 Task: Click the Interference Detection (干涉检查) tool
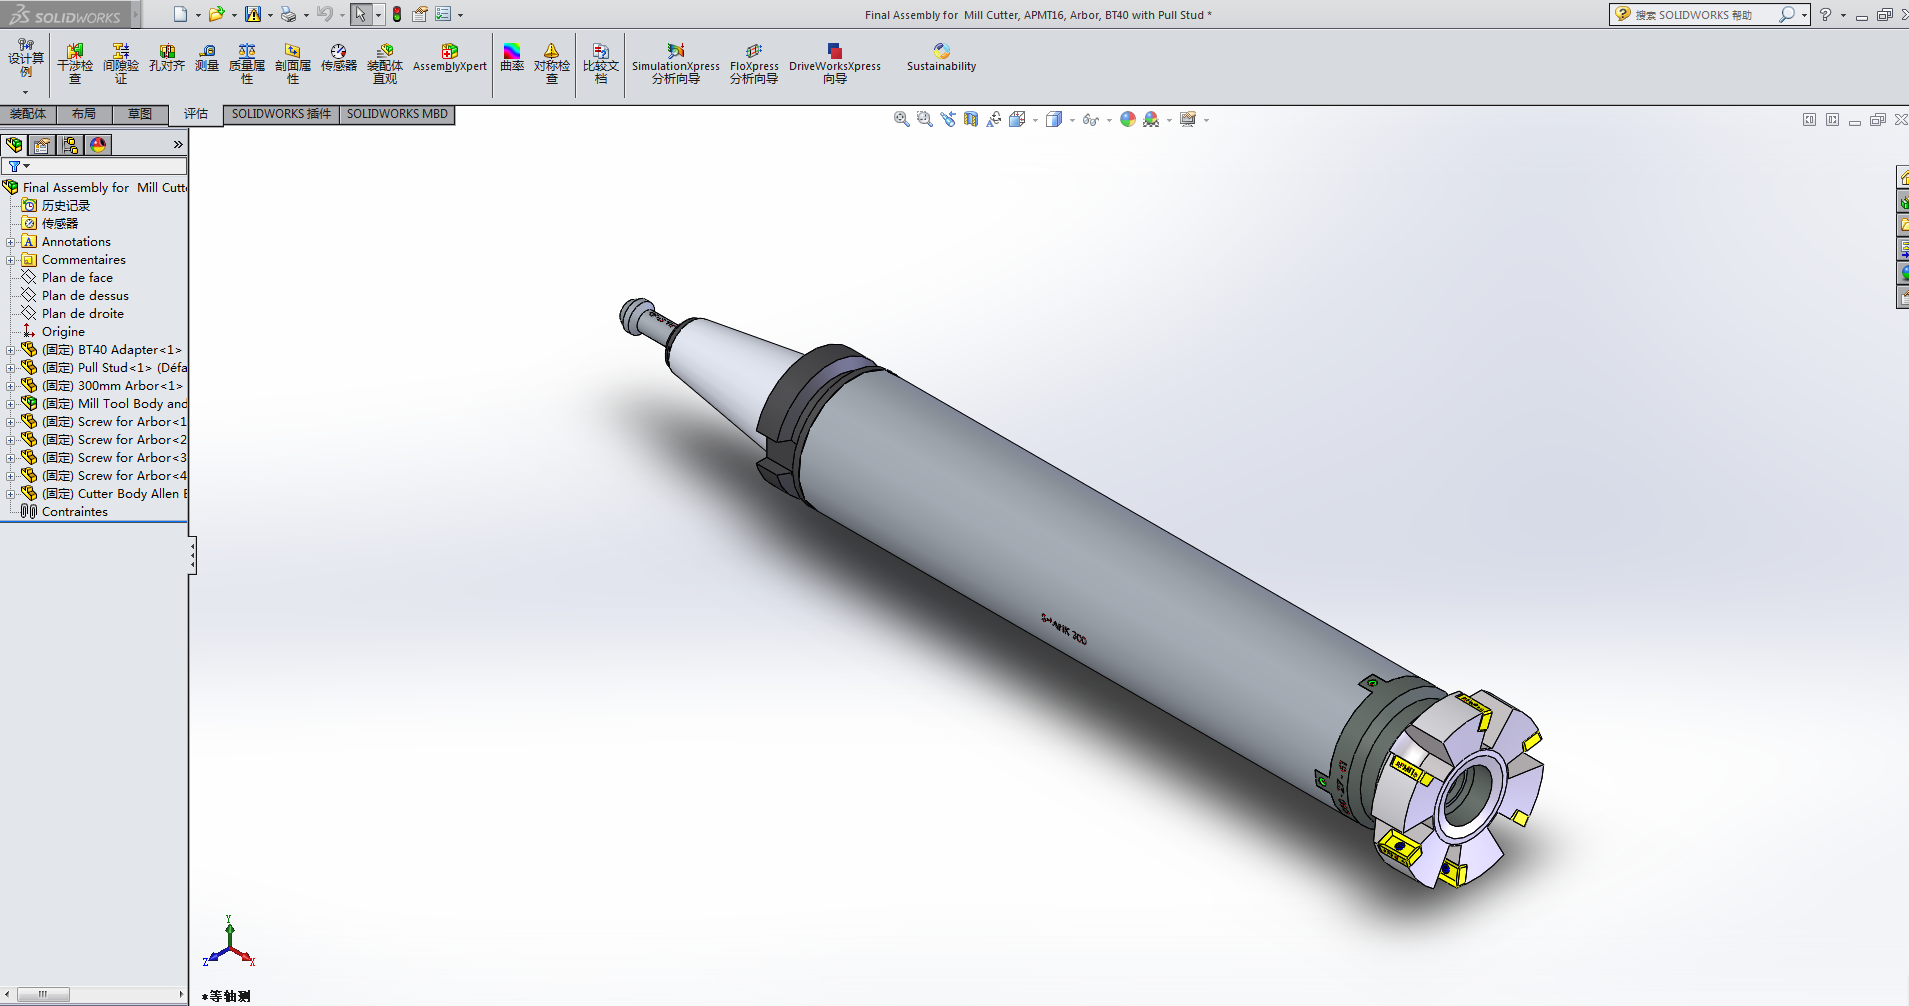coord(75,63)
